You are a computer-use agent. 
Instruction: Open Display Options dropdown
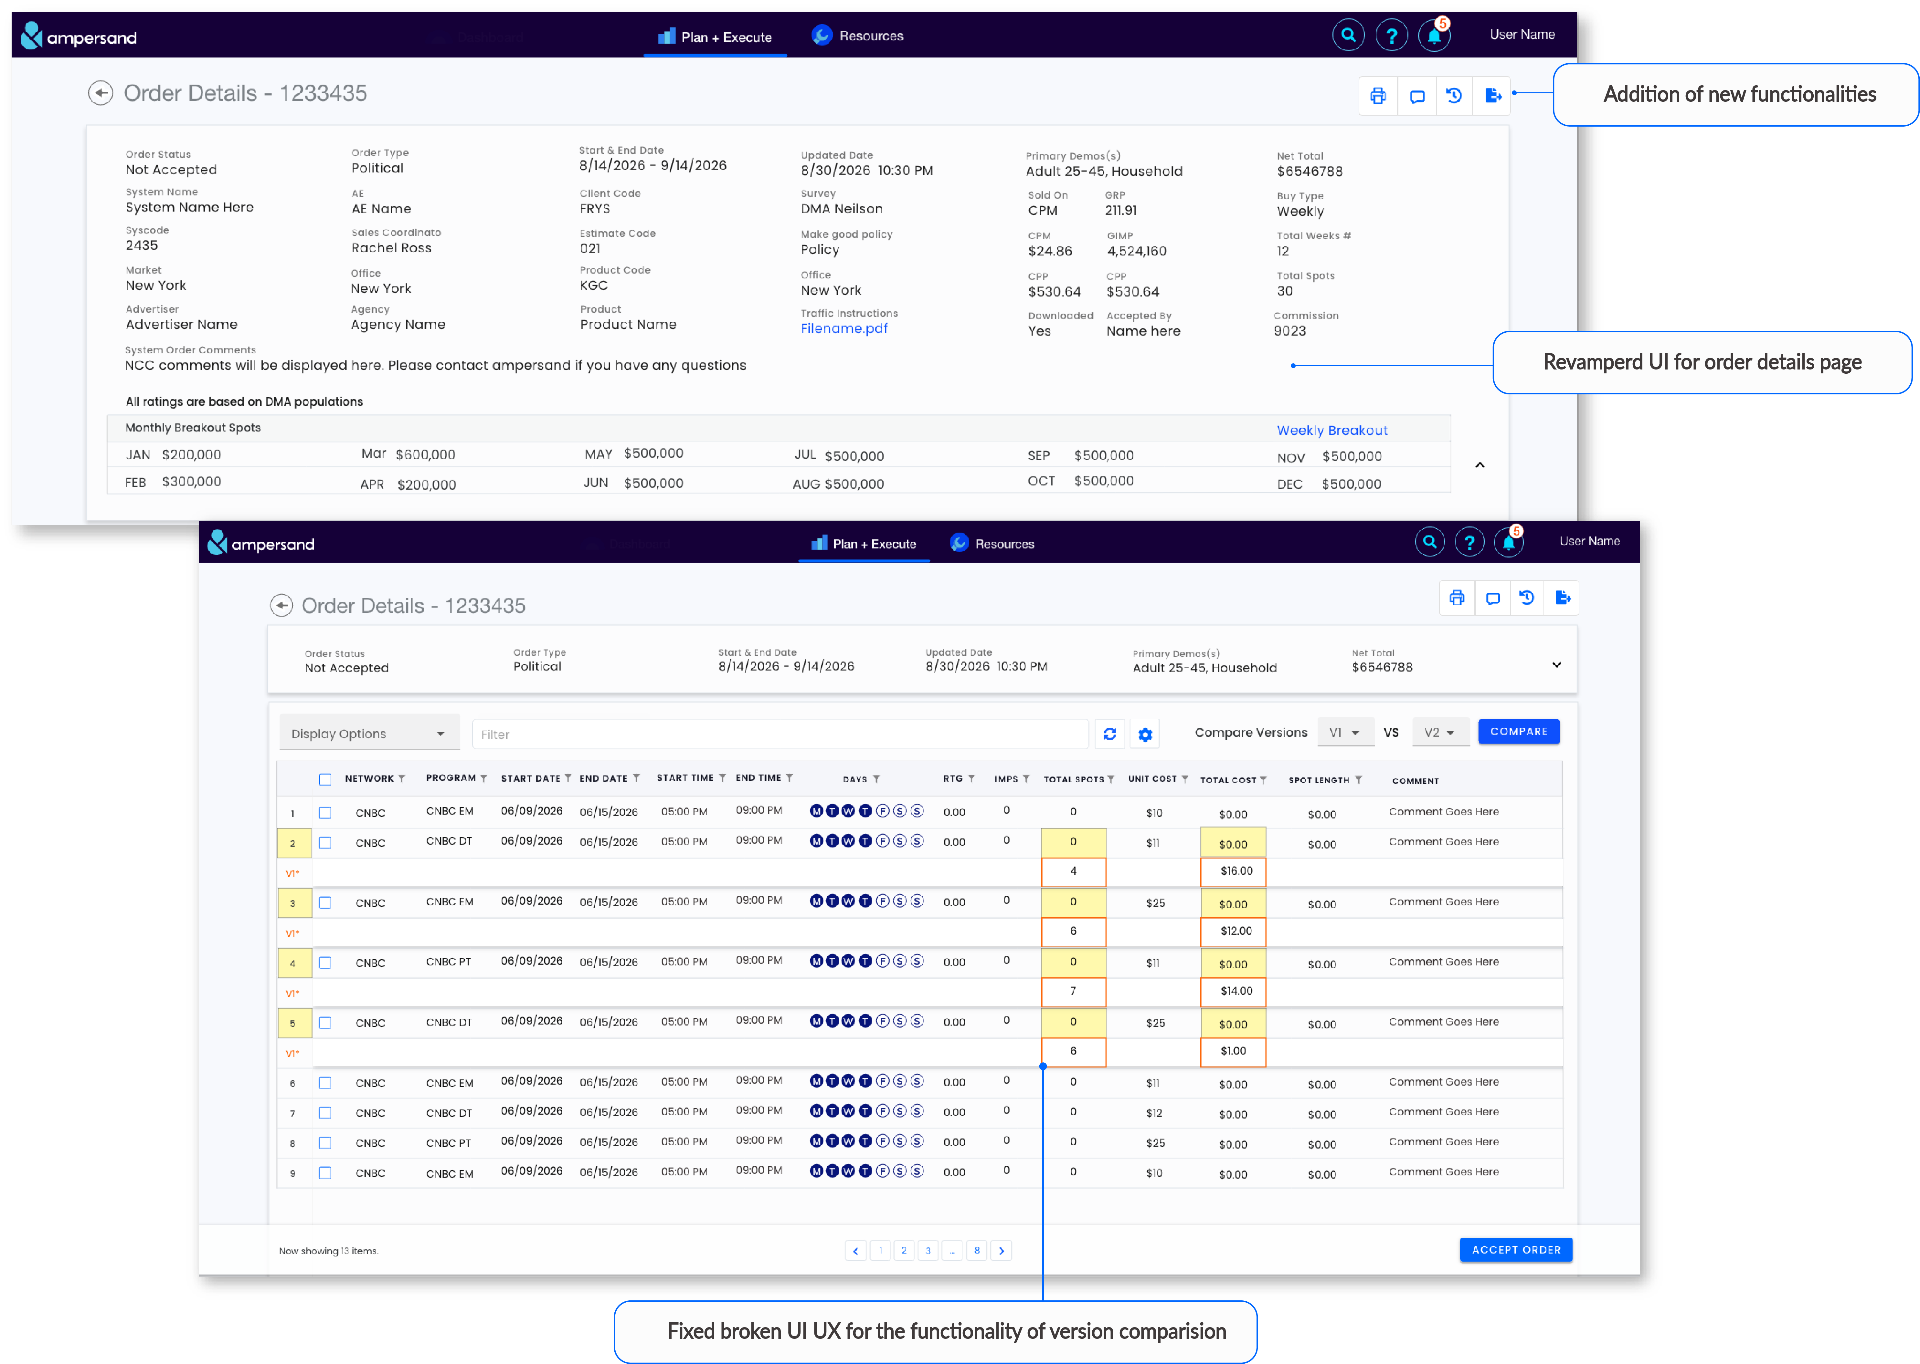click(369, 733)
